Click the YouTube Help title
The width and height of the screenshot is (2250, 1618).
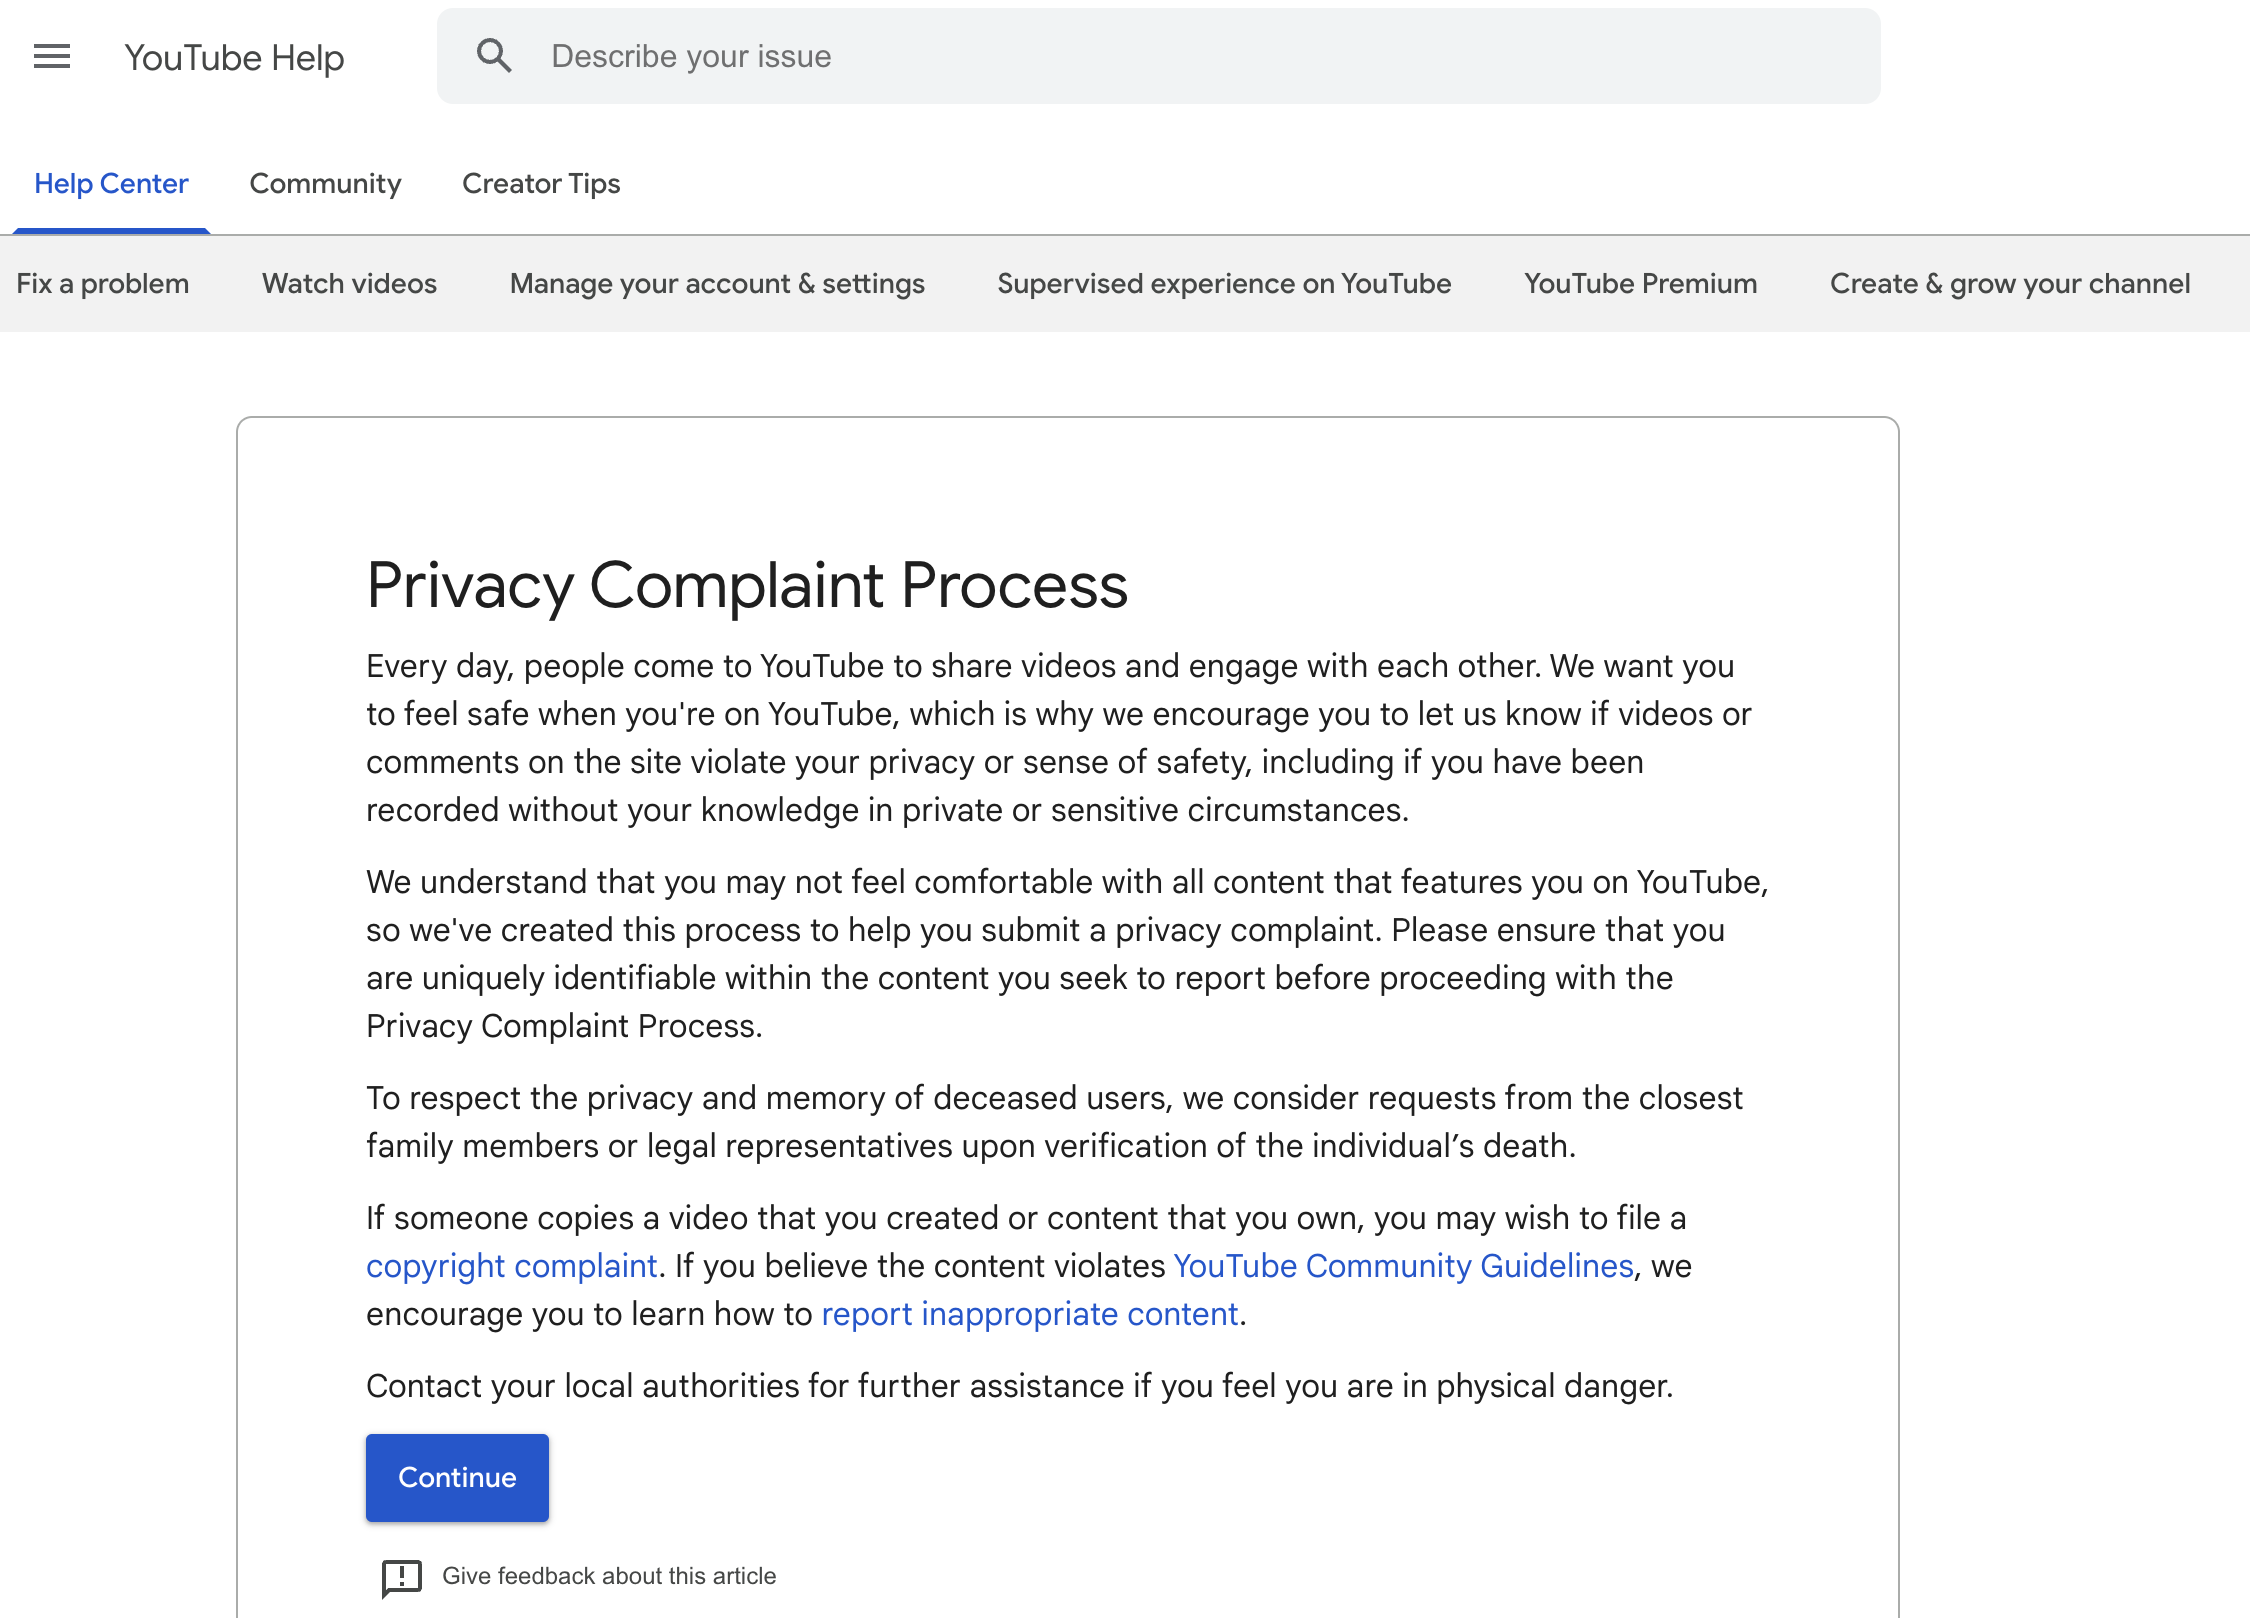[234, 58]
